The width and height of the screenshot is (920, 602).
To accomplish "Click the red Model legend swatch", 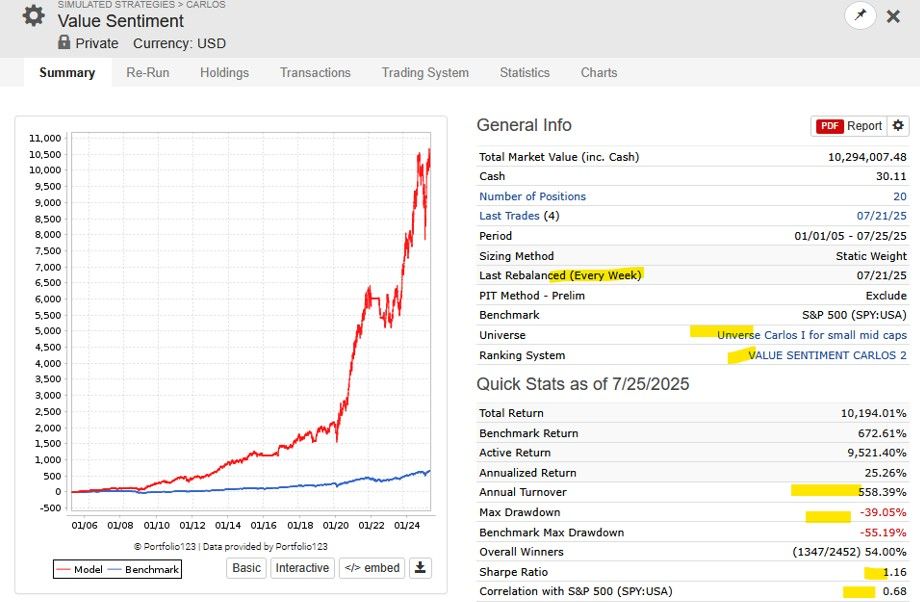I will coord(65,570).
